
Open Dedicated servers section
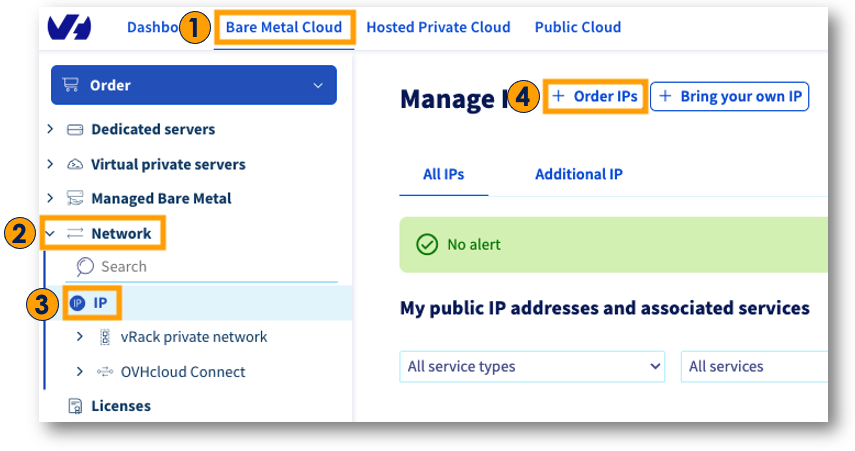[153, 129]
